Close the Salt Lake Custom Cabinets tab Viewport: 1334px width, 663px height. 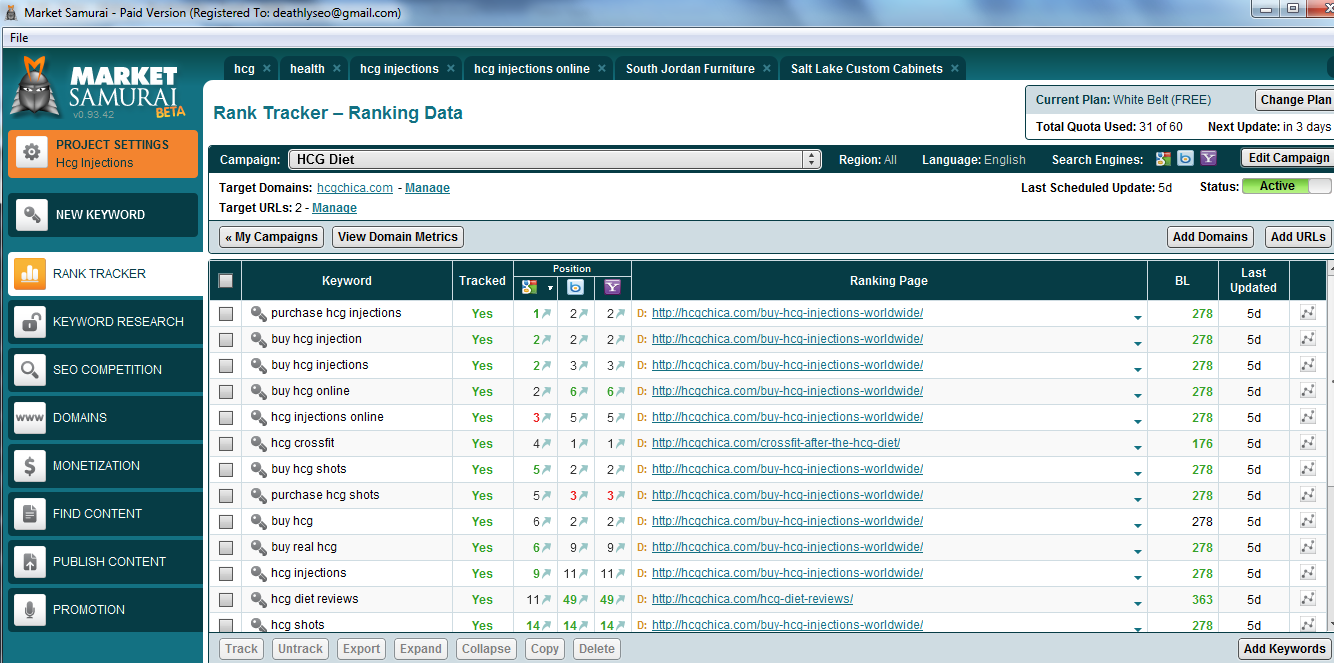[955, 69]
